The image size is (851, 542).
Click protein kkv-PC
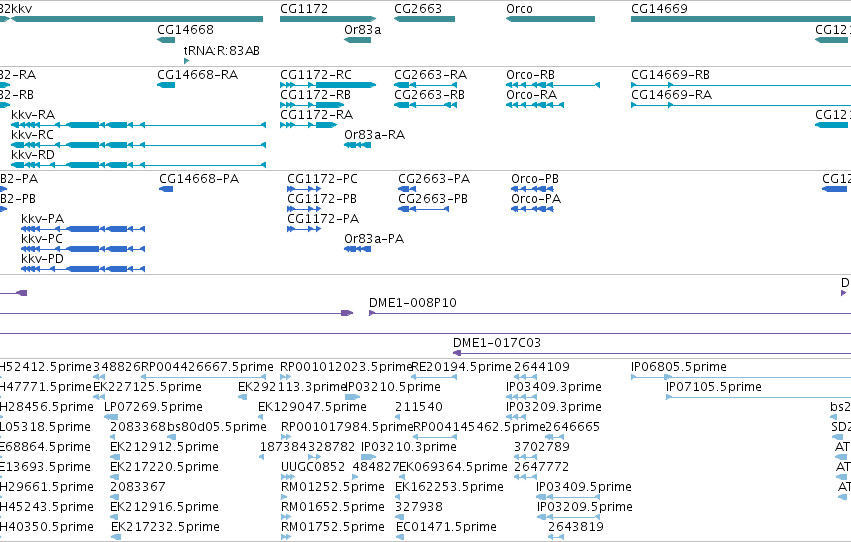pos(42,239)
